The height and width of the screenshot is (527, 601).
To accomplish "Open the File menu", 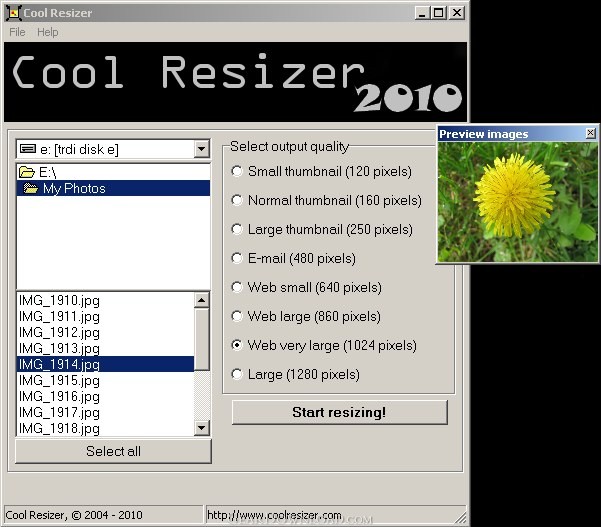I will point(17,32).
